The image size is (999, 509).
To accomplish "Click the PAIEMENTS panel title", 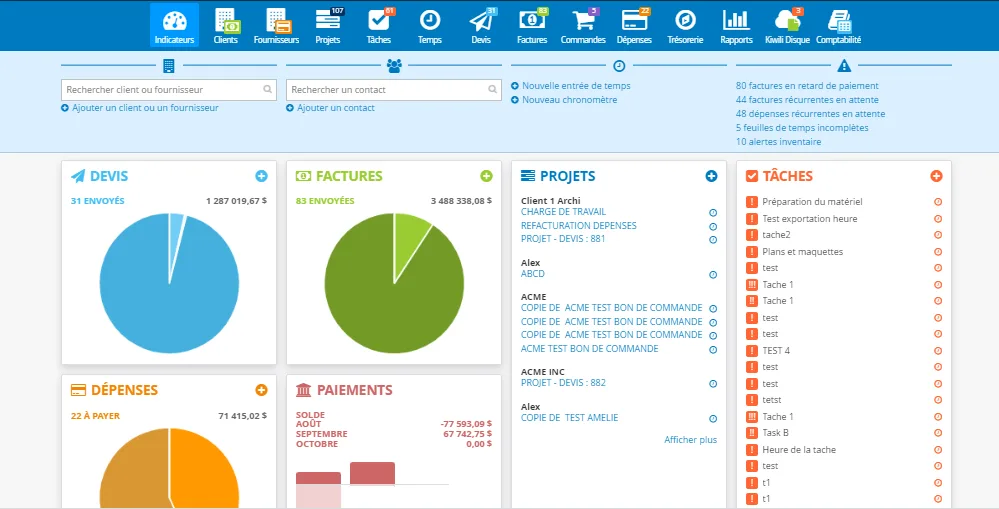I will tap(354, 390).
